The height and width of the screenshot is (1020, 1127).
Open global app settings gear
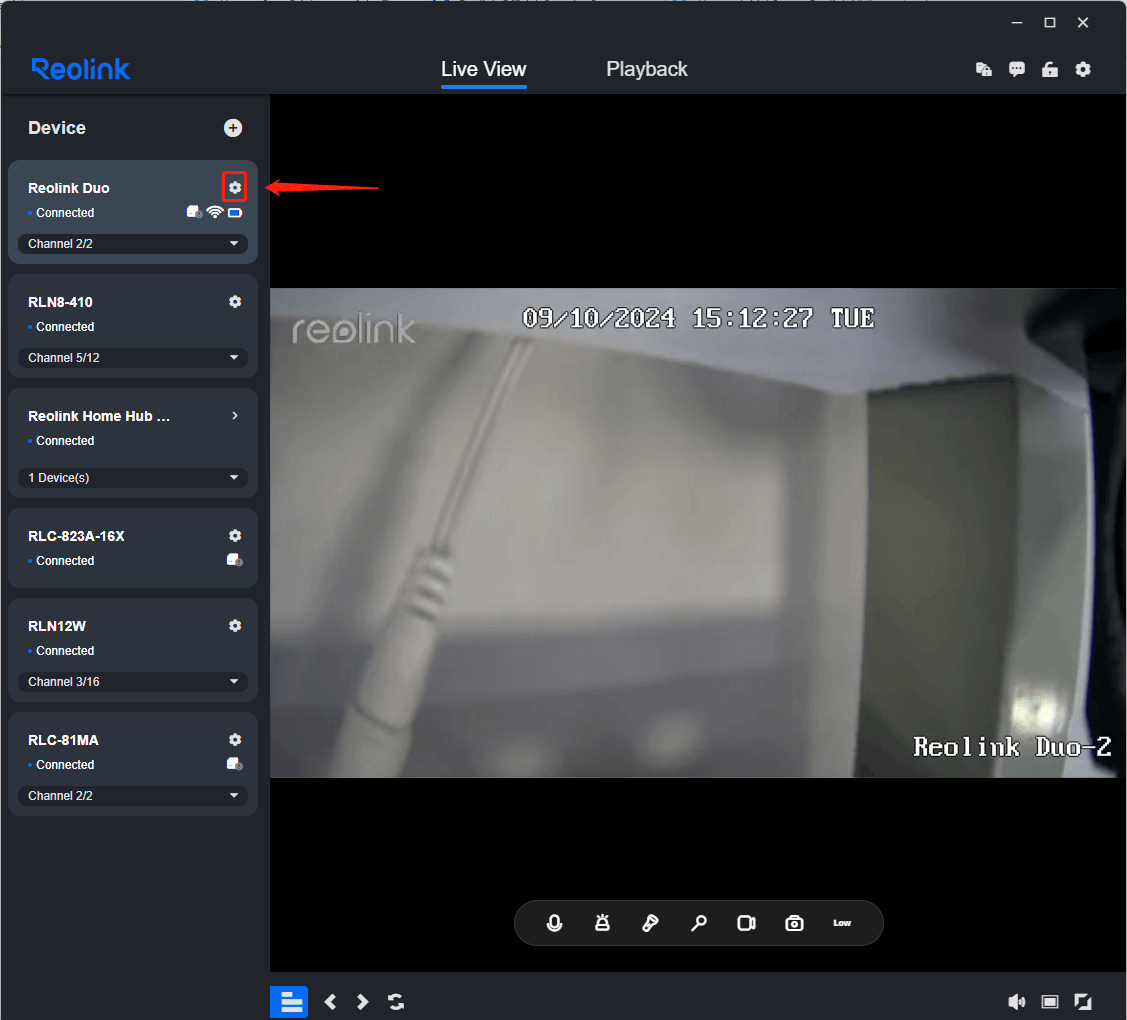pyautogui.click(x=1083, y=70)
